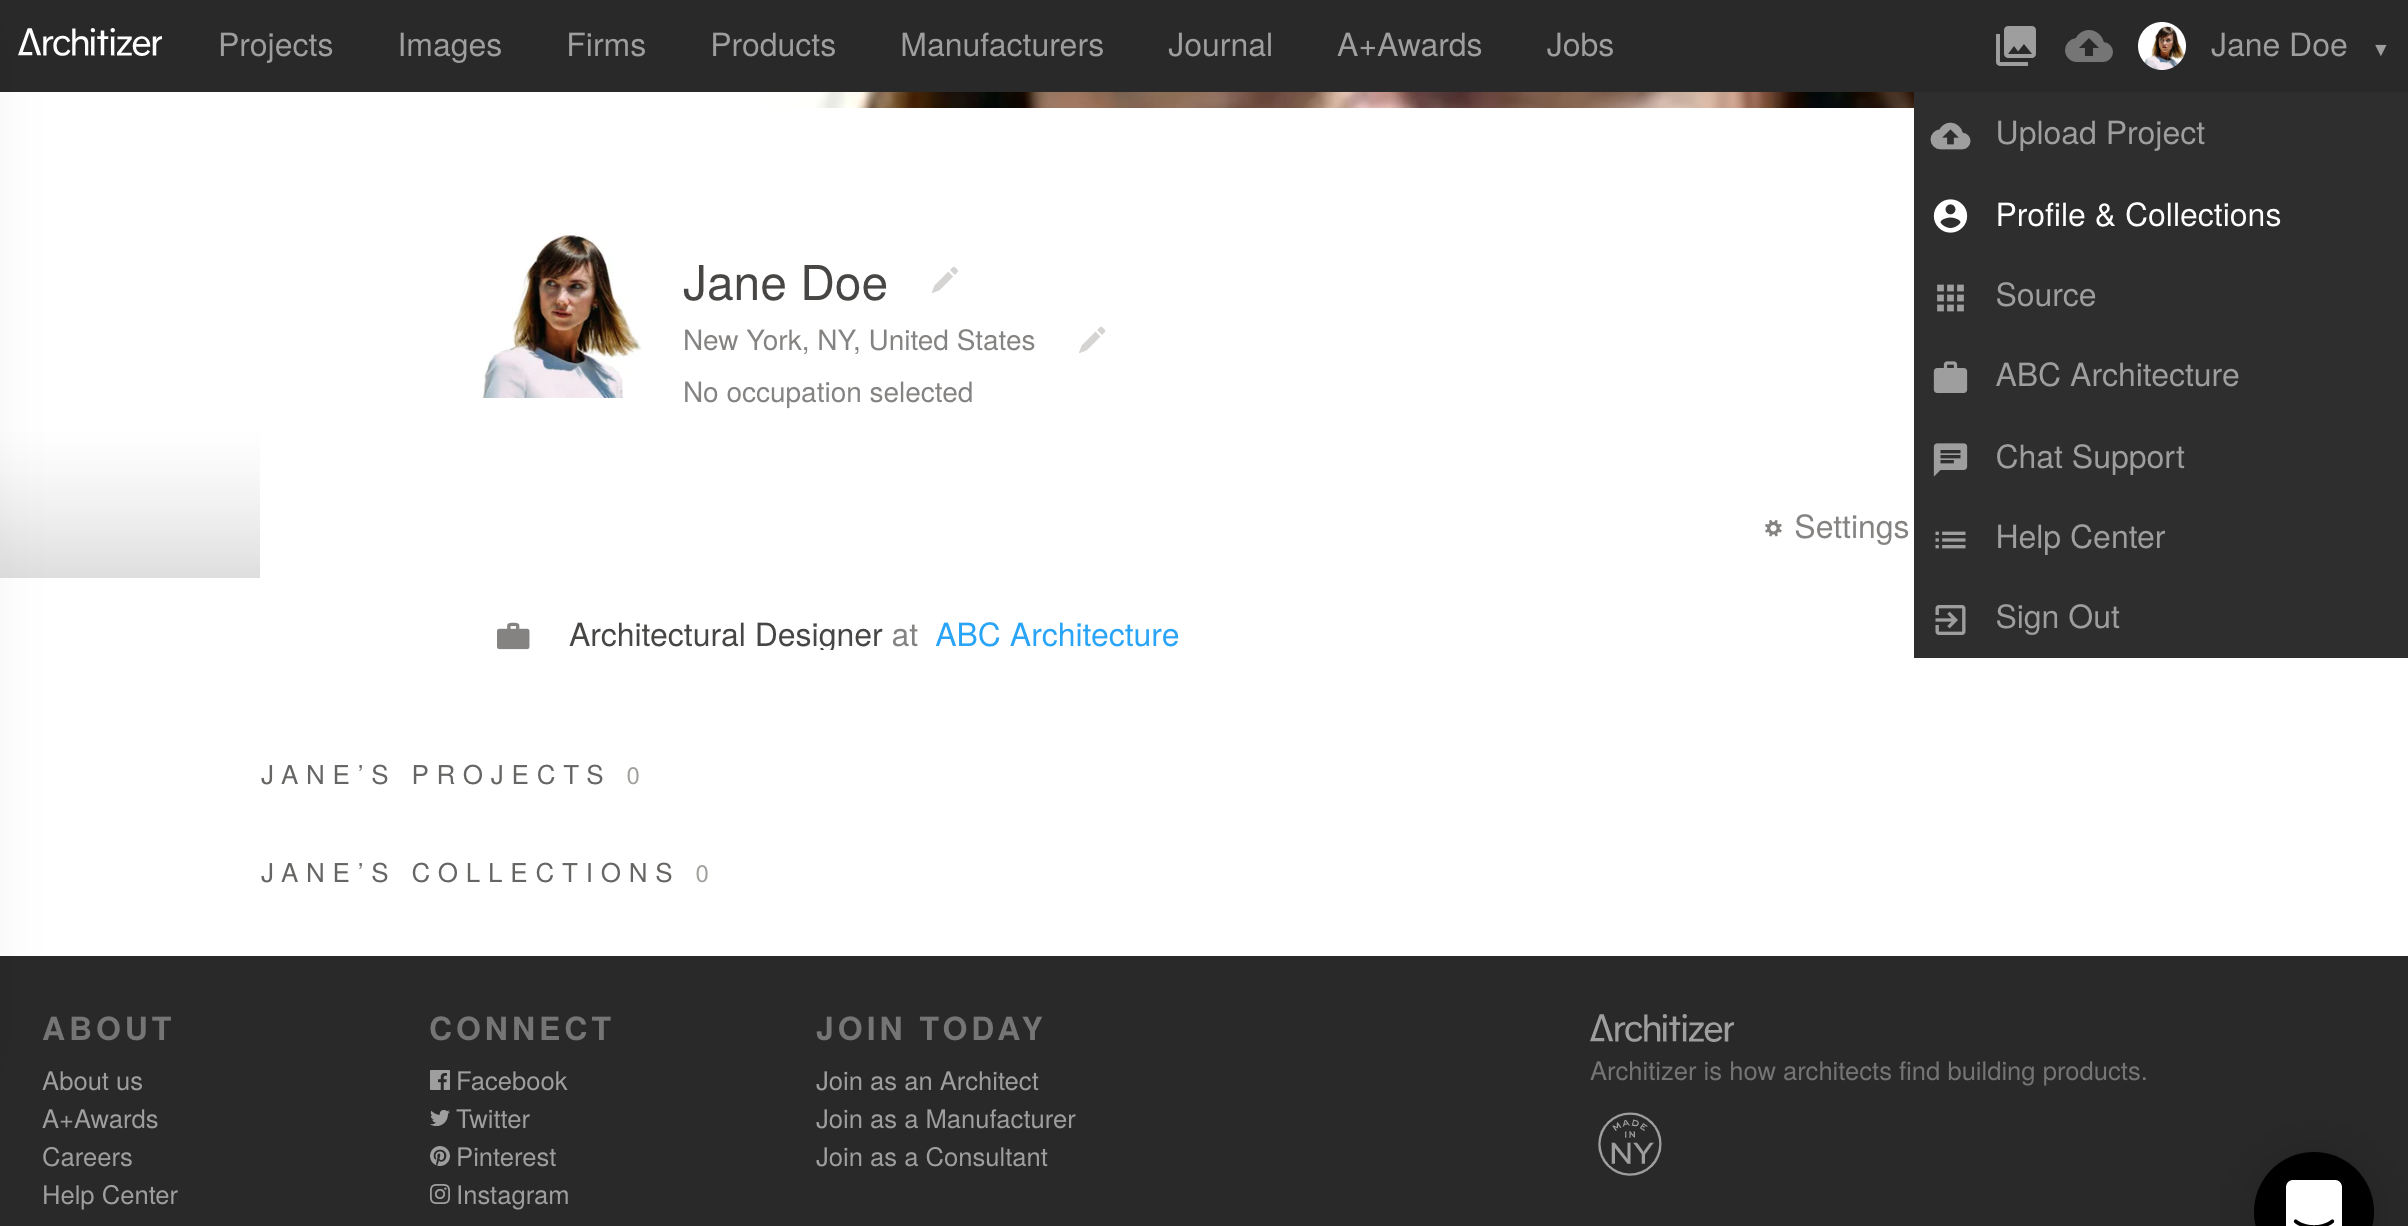2408x1226 pixels.
Task: Open Twitter footer link
Action: pyautogui.click(x=493, y=1119)
